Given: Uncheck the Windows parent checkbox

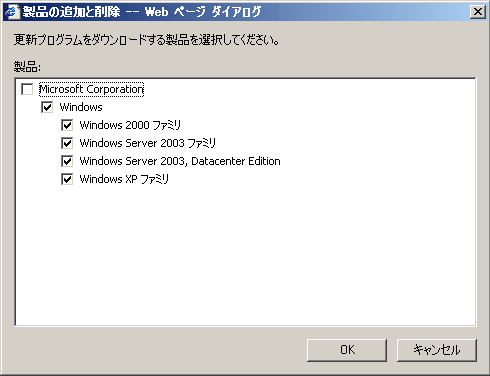Looking at the screenshot, I should [x=47, y=107].
